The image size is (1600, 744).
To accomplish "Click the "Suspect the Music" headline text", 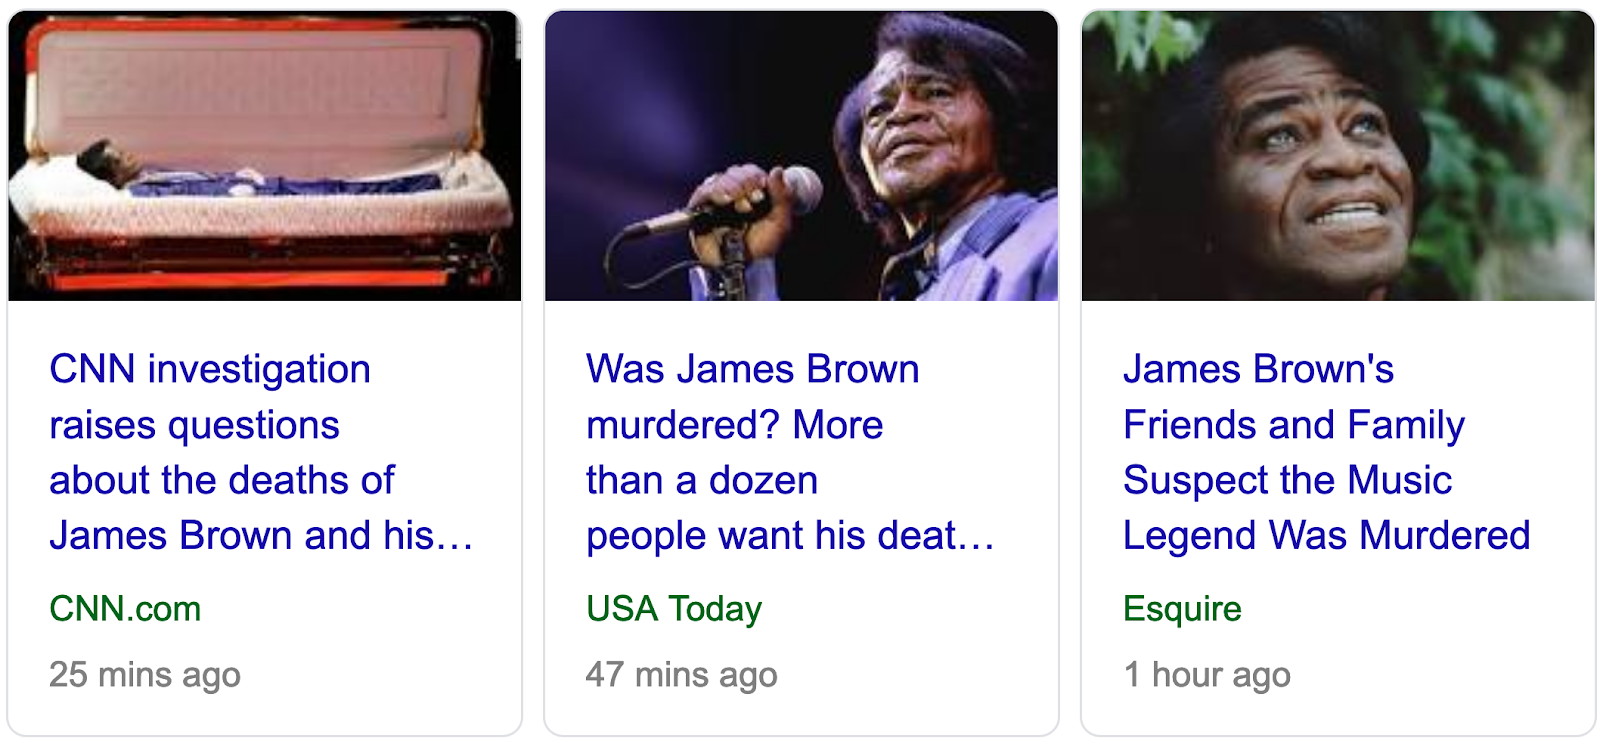I will pos(1287,481).
